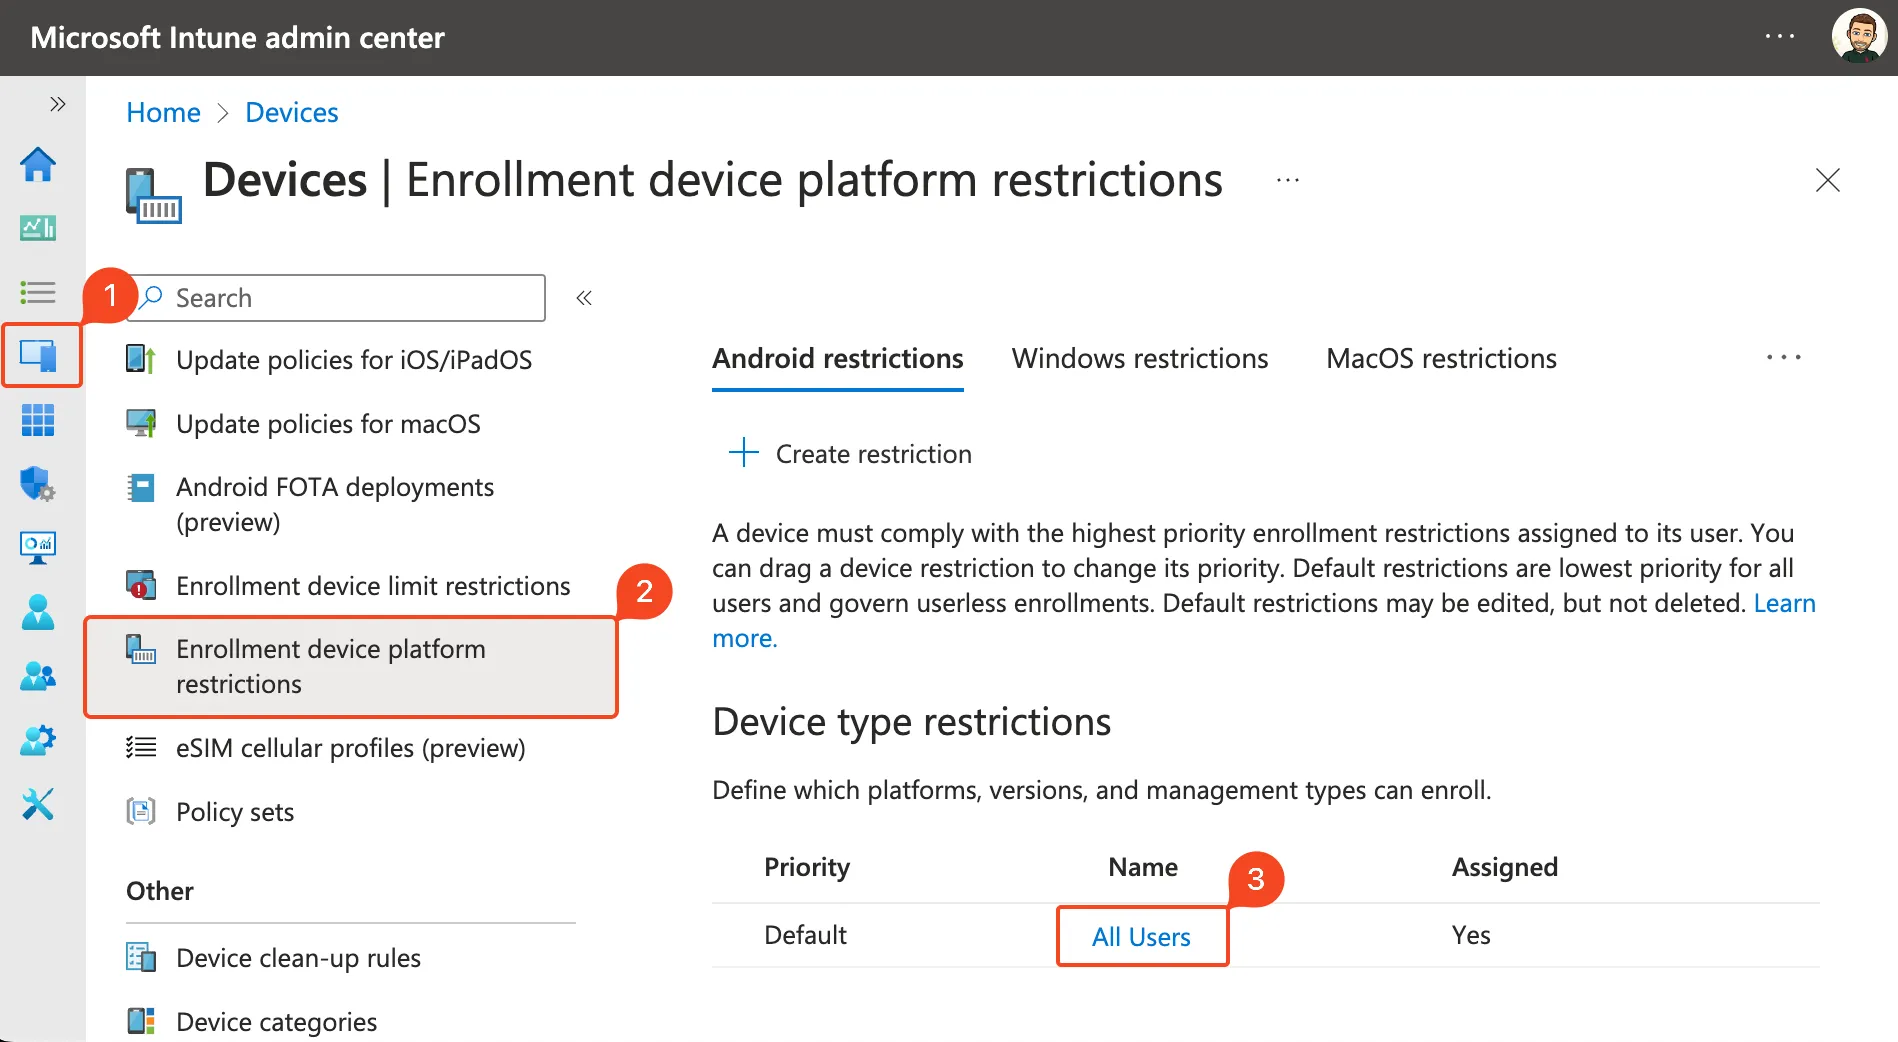Image resolution: width=1898 pixels, height=1042 pixels.
Task: Open Groups icon in left sidebar
Action: (x=38, y=676)
